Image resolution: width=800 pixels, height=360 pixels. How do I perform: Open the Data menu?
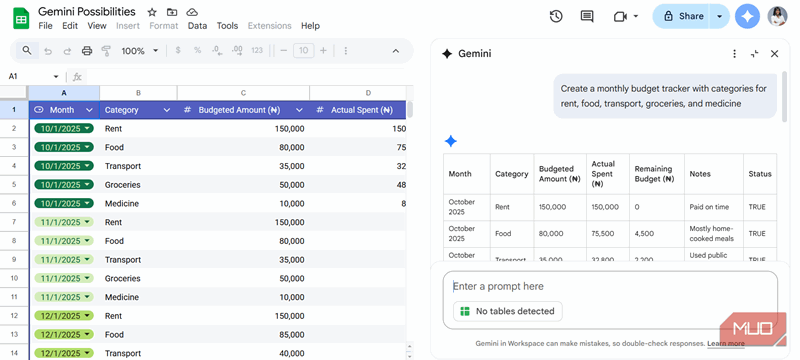point(197,25)
